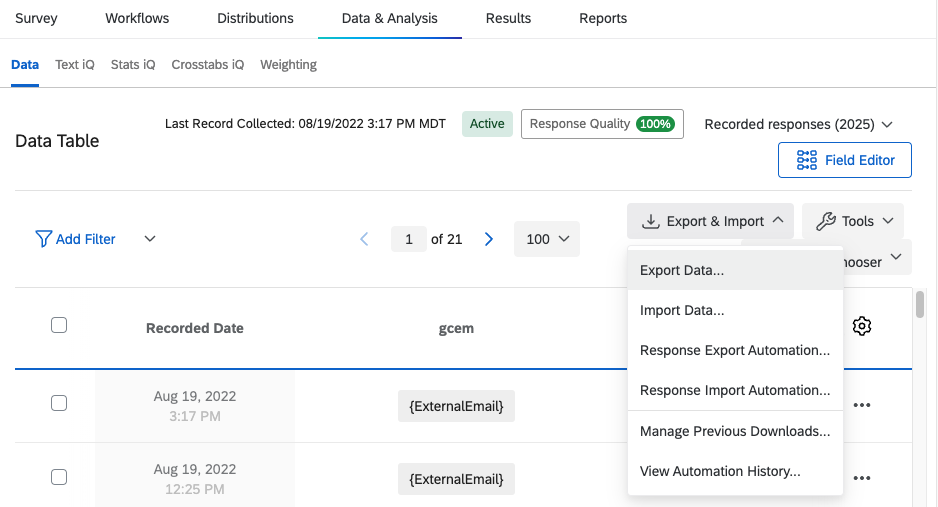Screen dimensions: 938x507
Task: Choose Export Data... from menu
Action: pos(735,270)
